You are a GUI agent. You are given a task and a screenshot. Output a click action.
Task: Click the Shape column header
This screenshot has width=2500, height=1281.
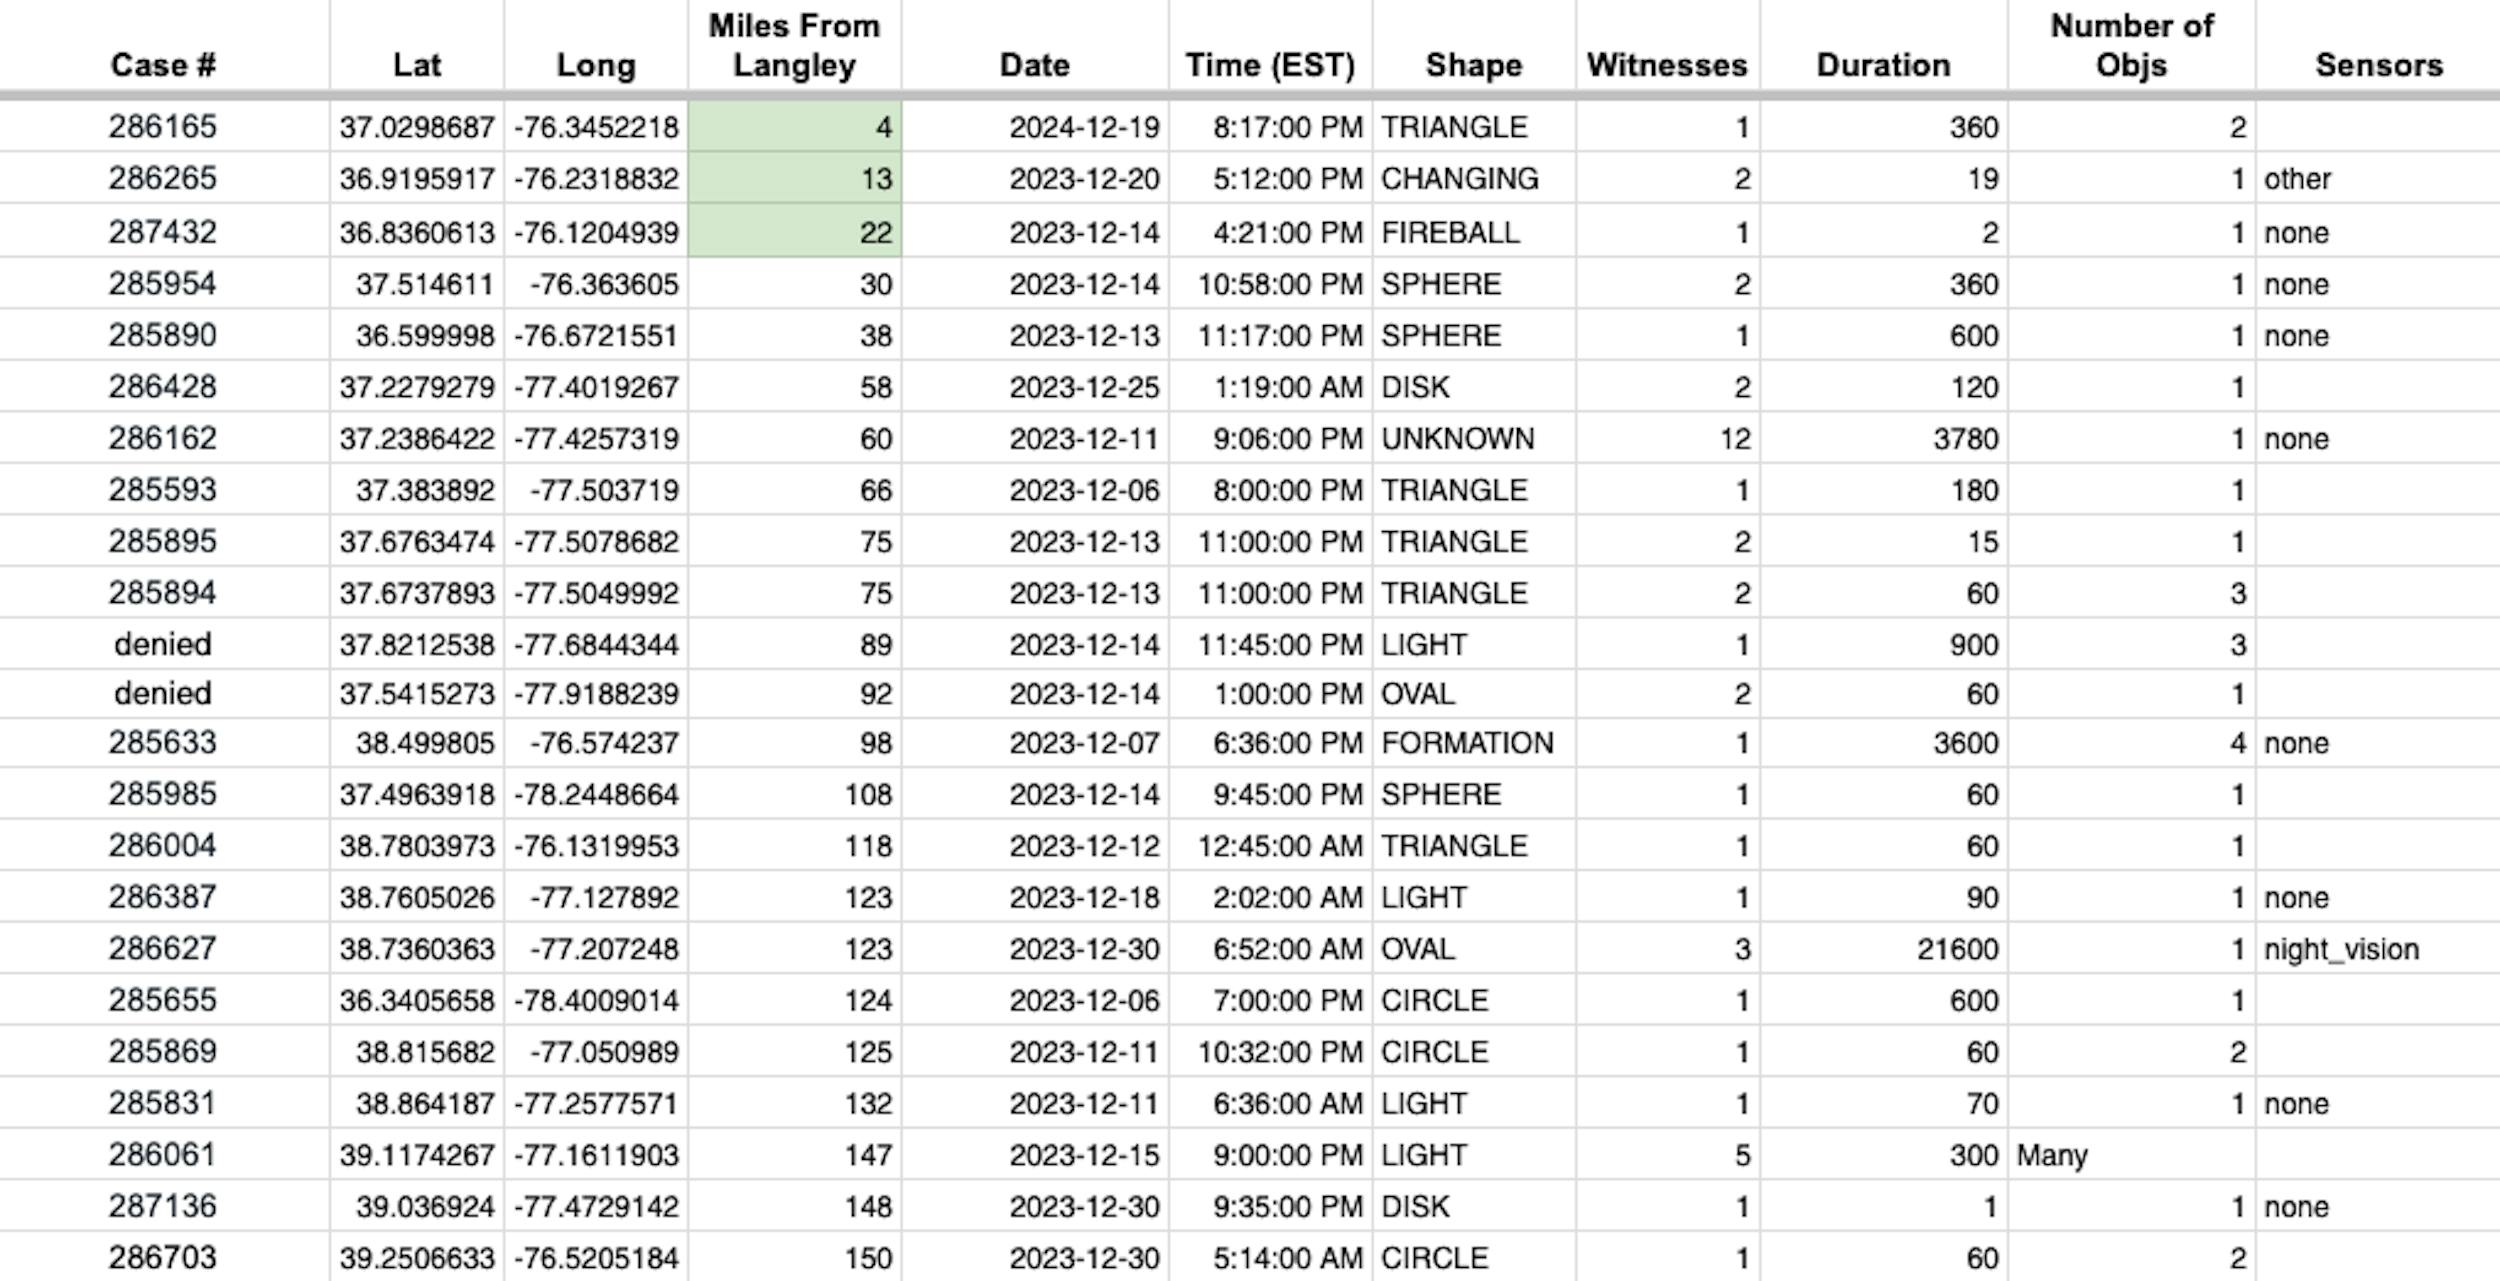pyautogui.click(x=1473, y=65)
